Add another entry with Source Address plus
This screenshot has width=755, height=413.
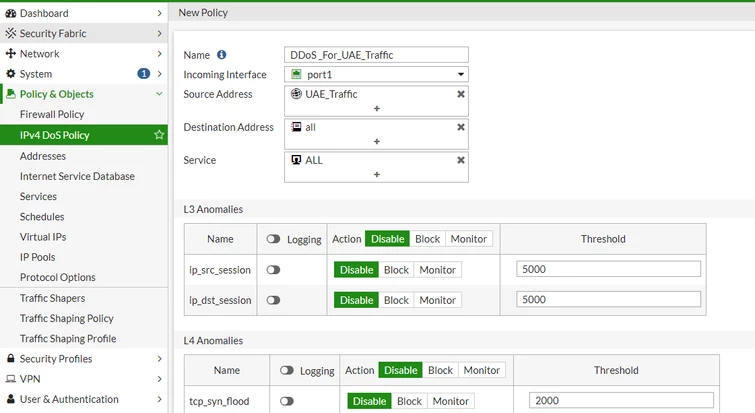pyautogui.click(x=377, y=108)
